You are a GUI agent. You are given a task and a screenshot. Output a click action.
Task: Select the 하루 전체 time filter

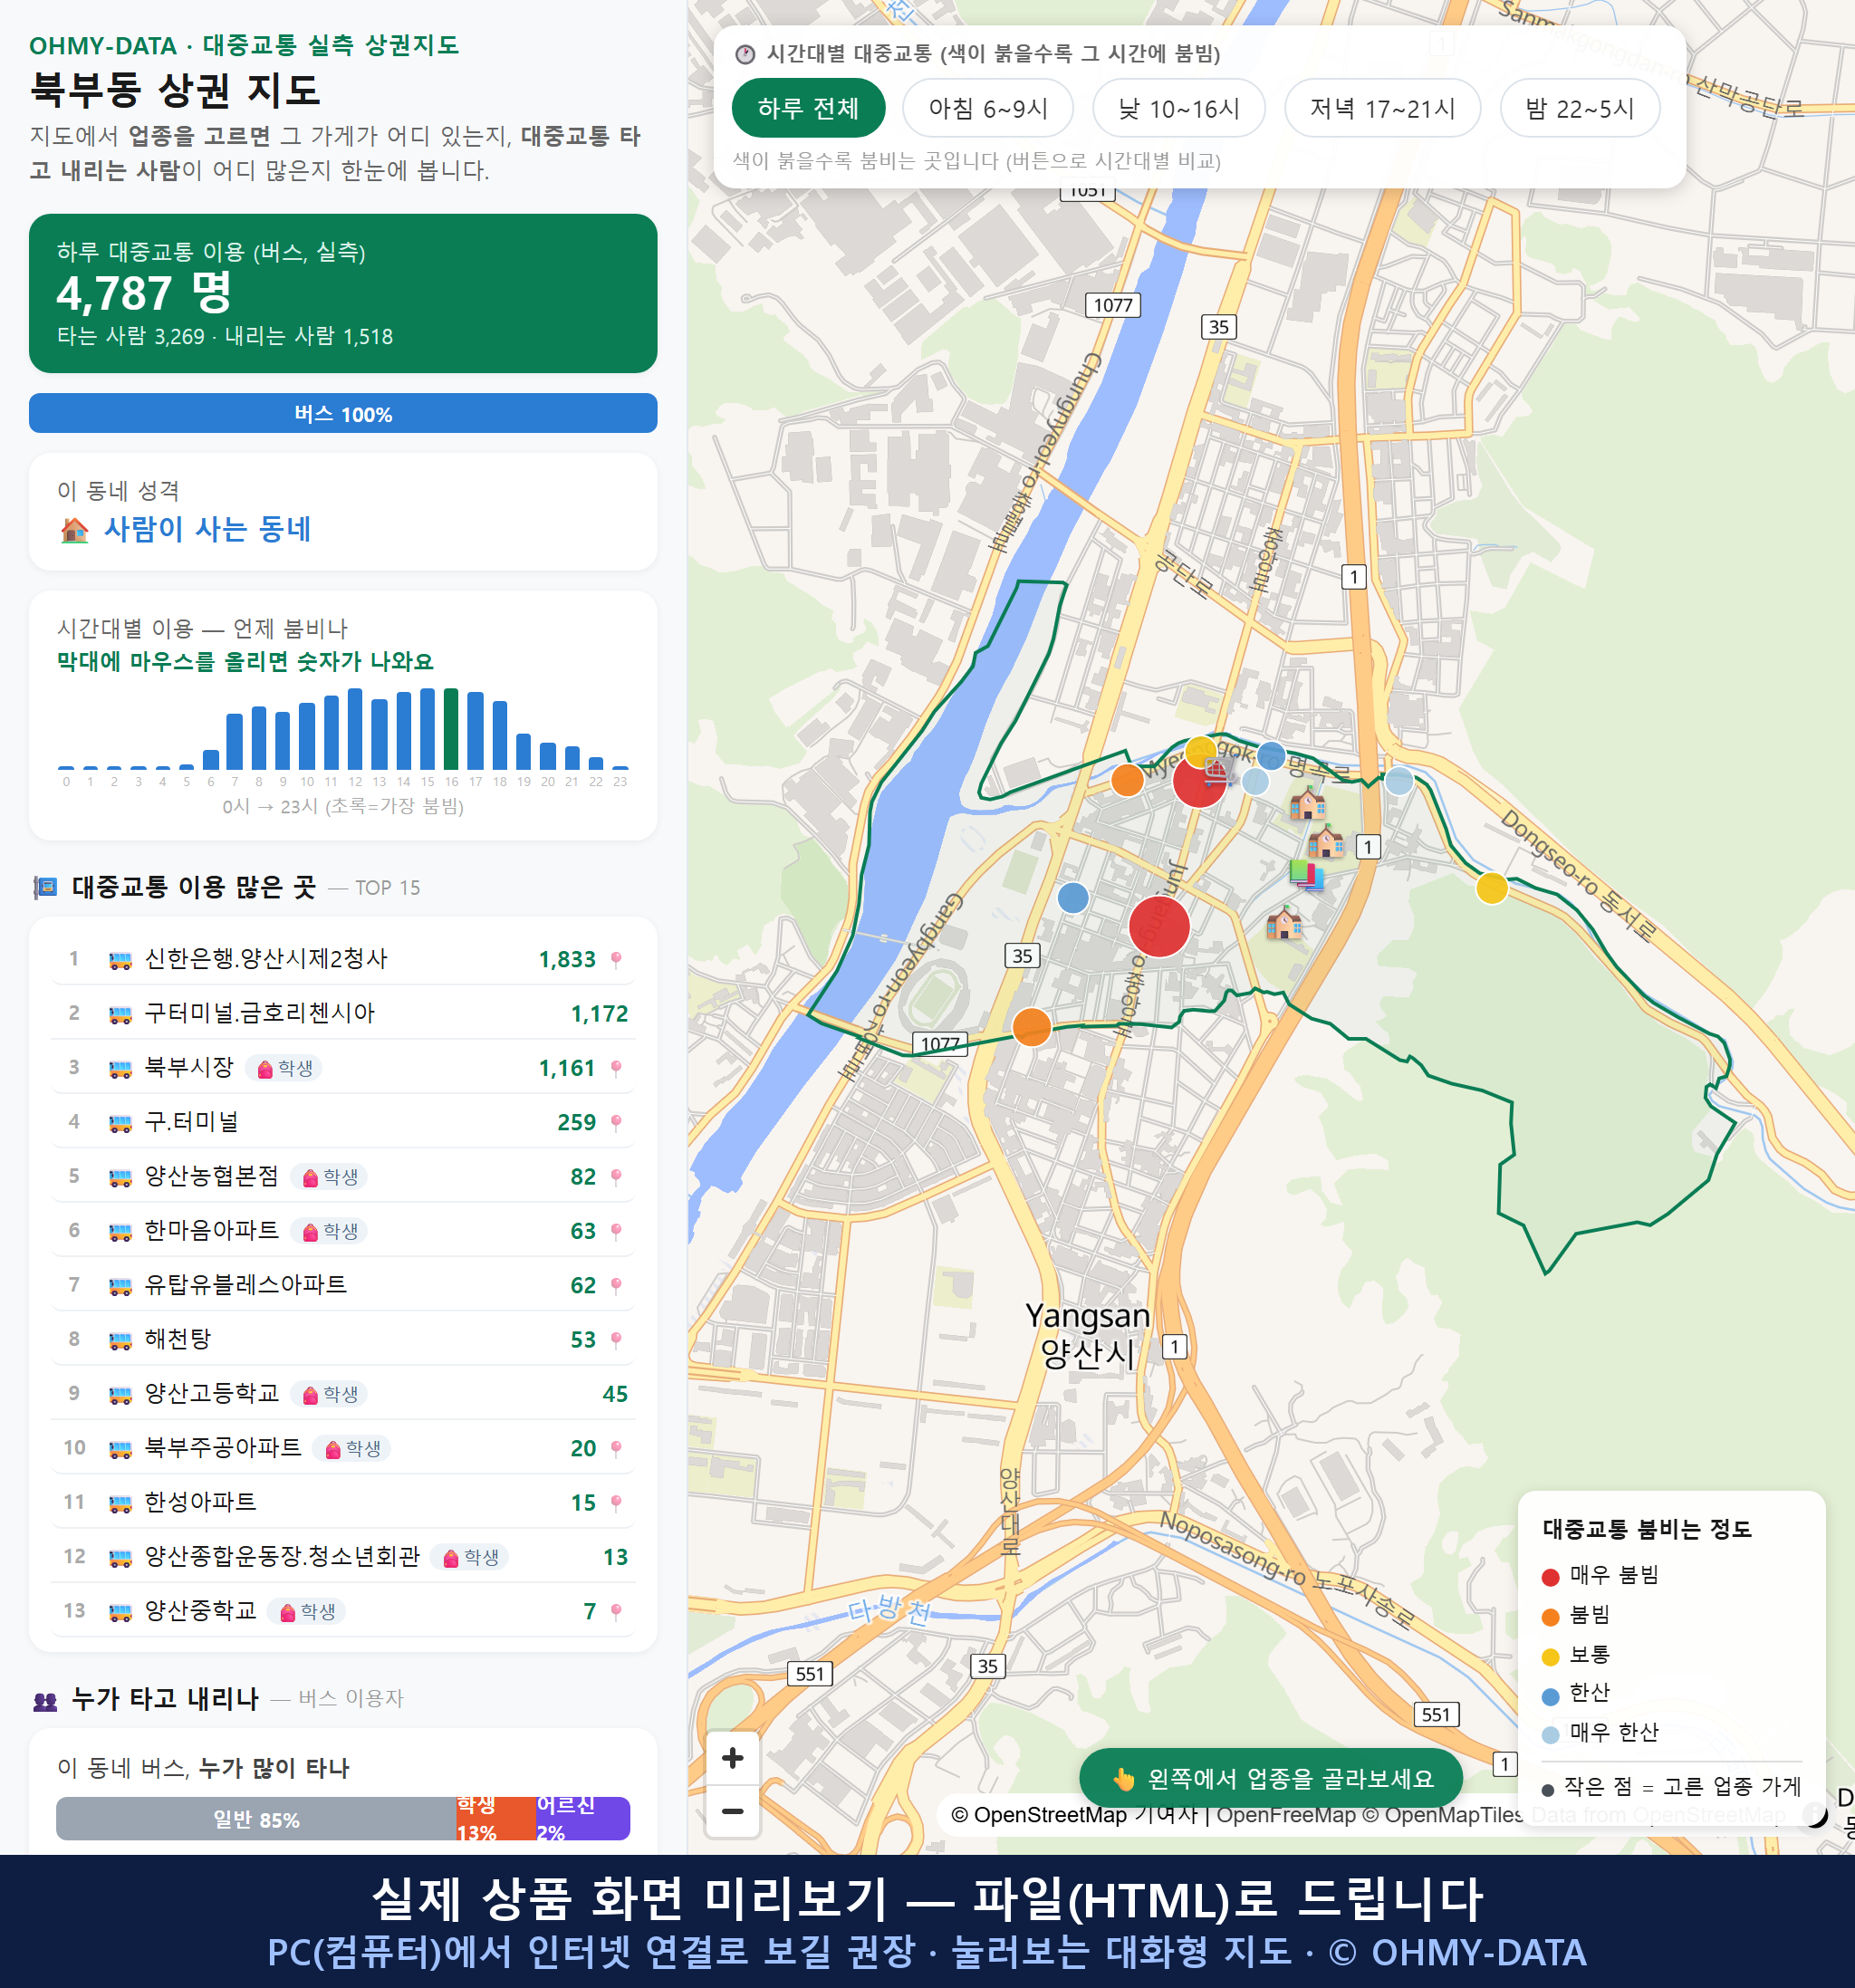(808, 108)
